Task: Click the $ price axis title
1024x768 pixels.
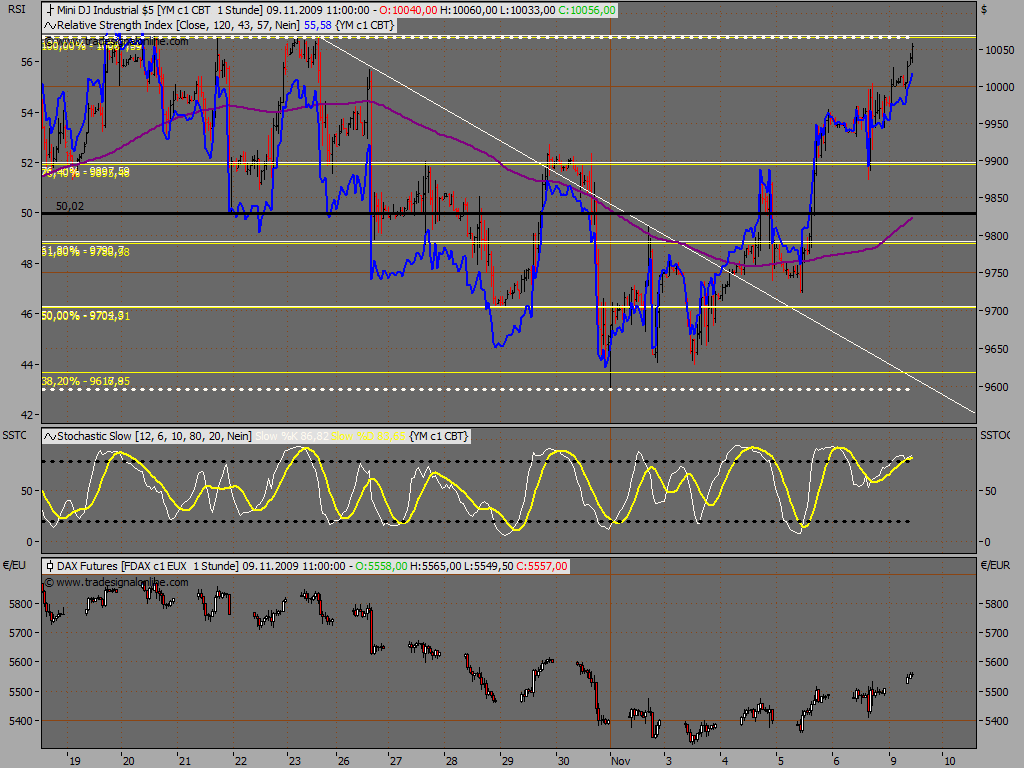Action: coord(984,10)
